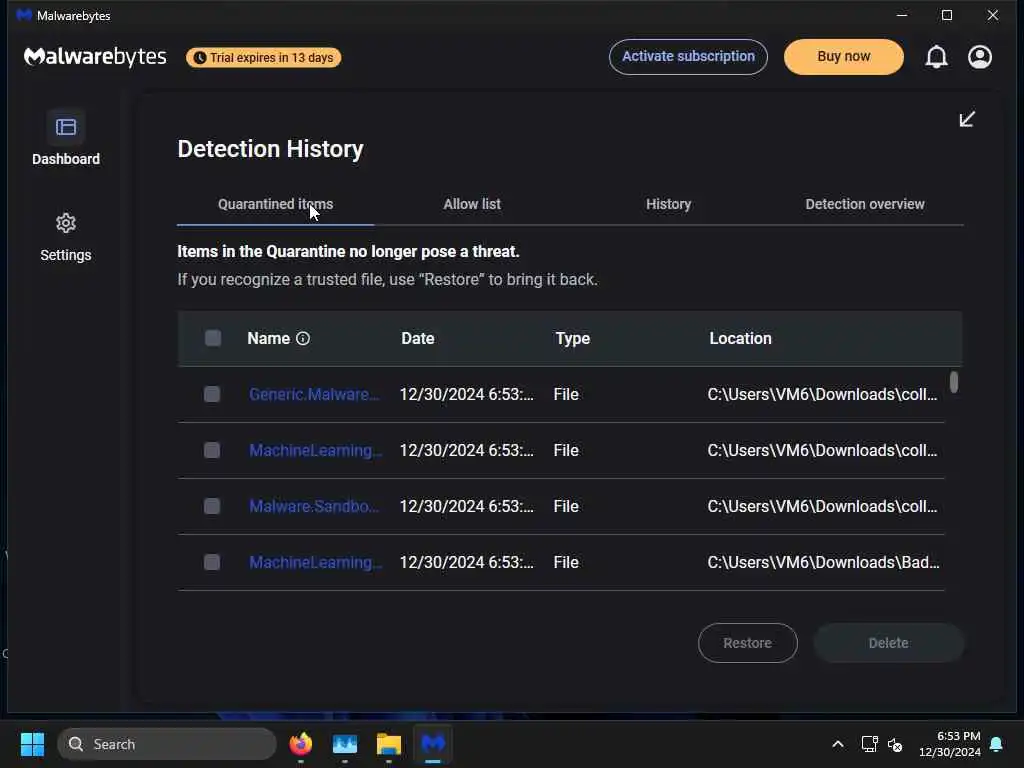Click the Location column header
Screen dimensions: 1024x768
[741, 338]
